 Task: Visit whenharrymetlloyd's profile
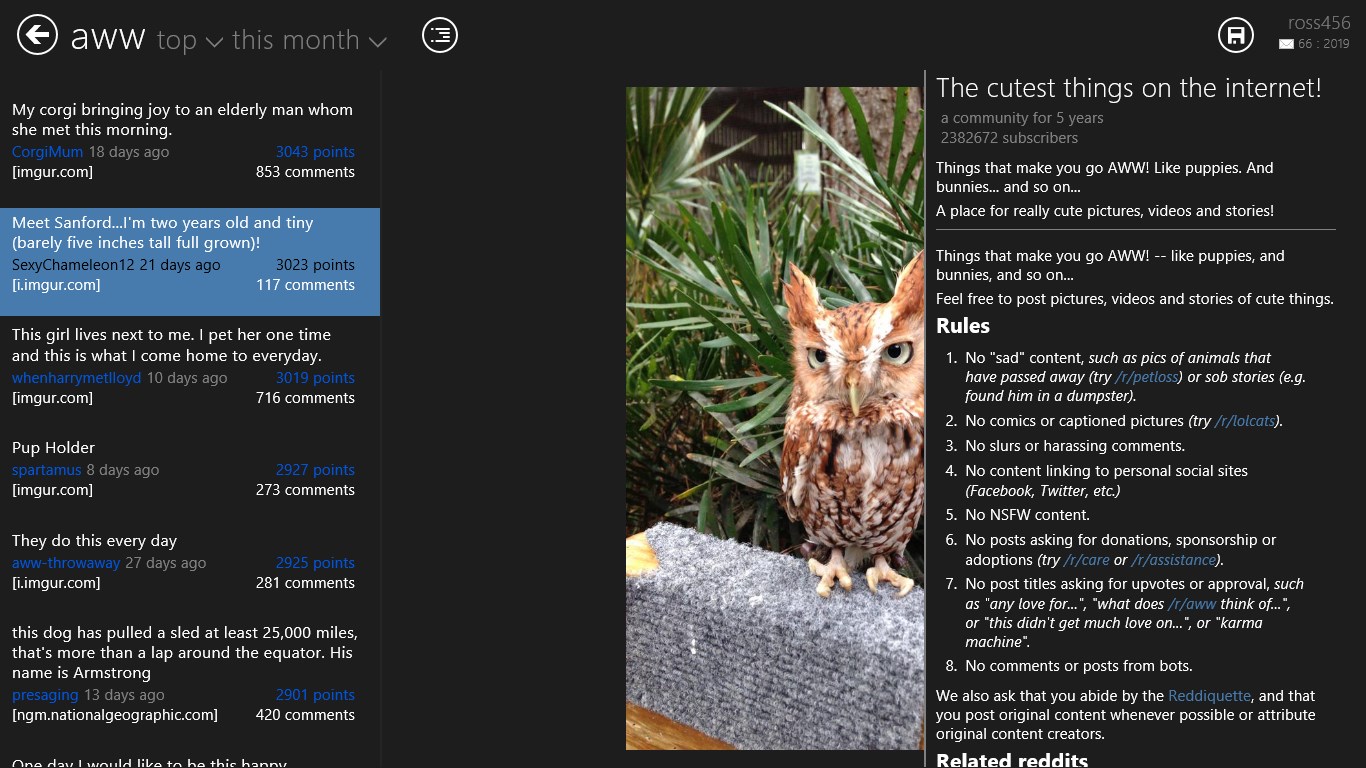(x=77, y=378)
